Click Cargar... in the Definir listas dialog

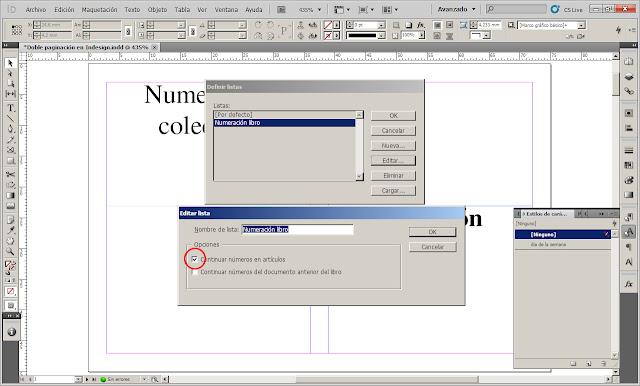click(x=393, y=191)
